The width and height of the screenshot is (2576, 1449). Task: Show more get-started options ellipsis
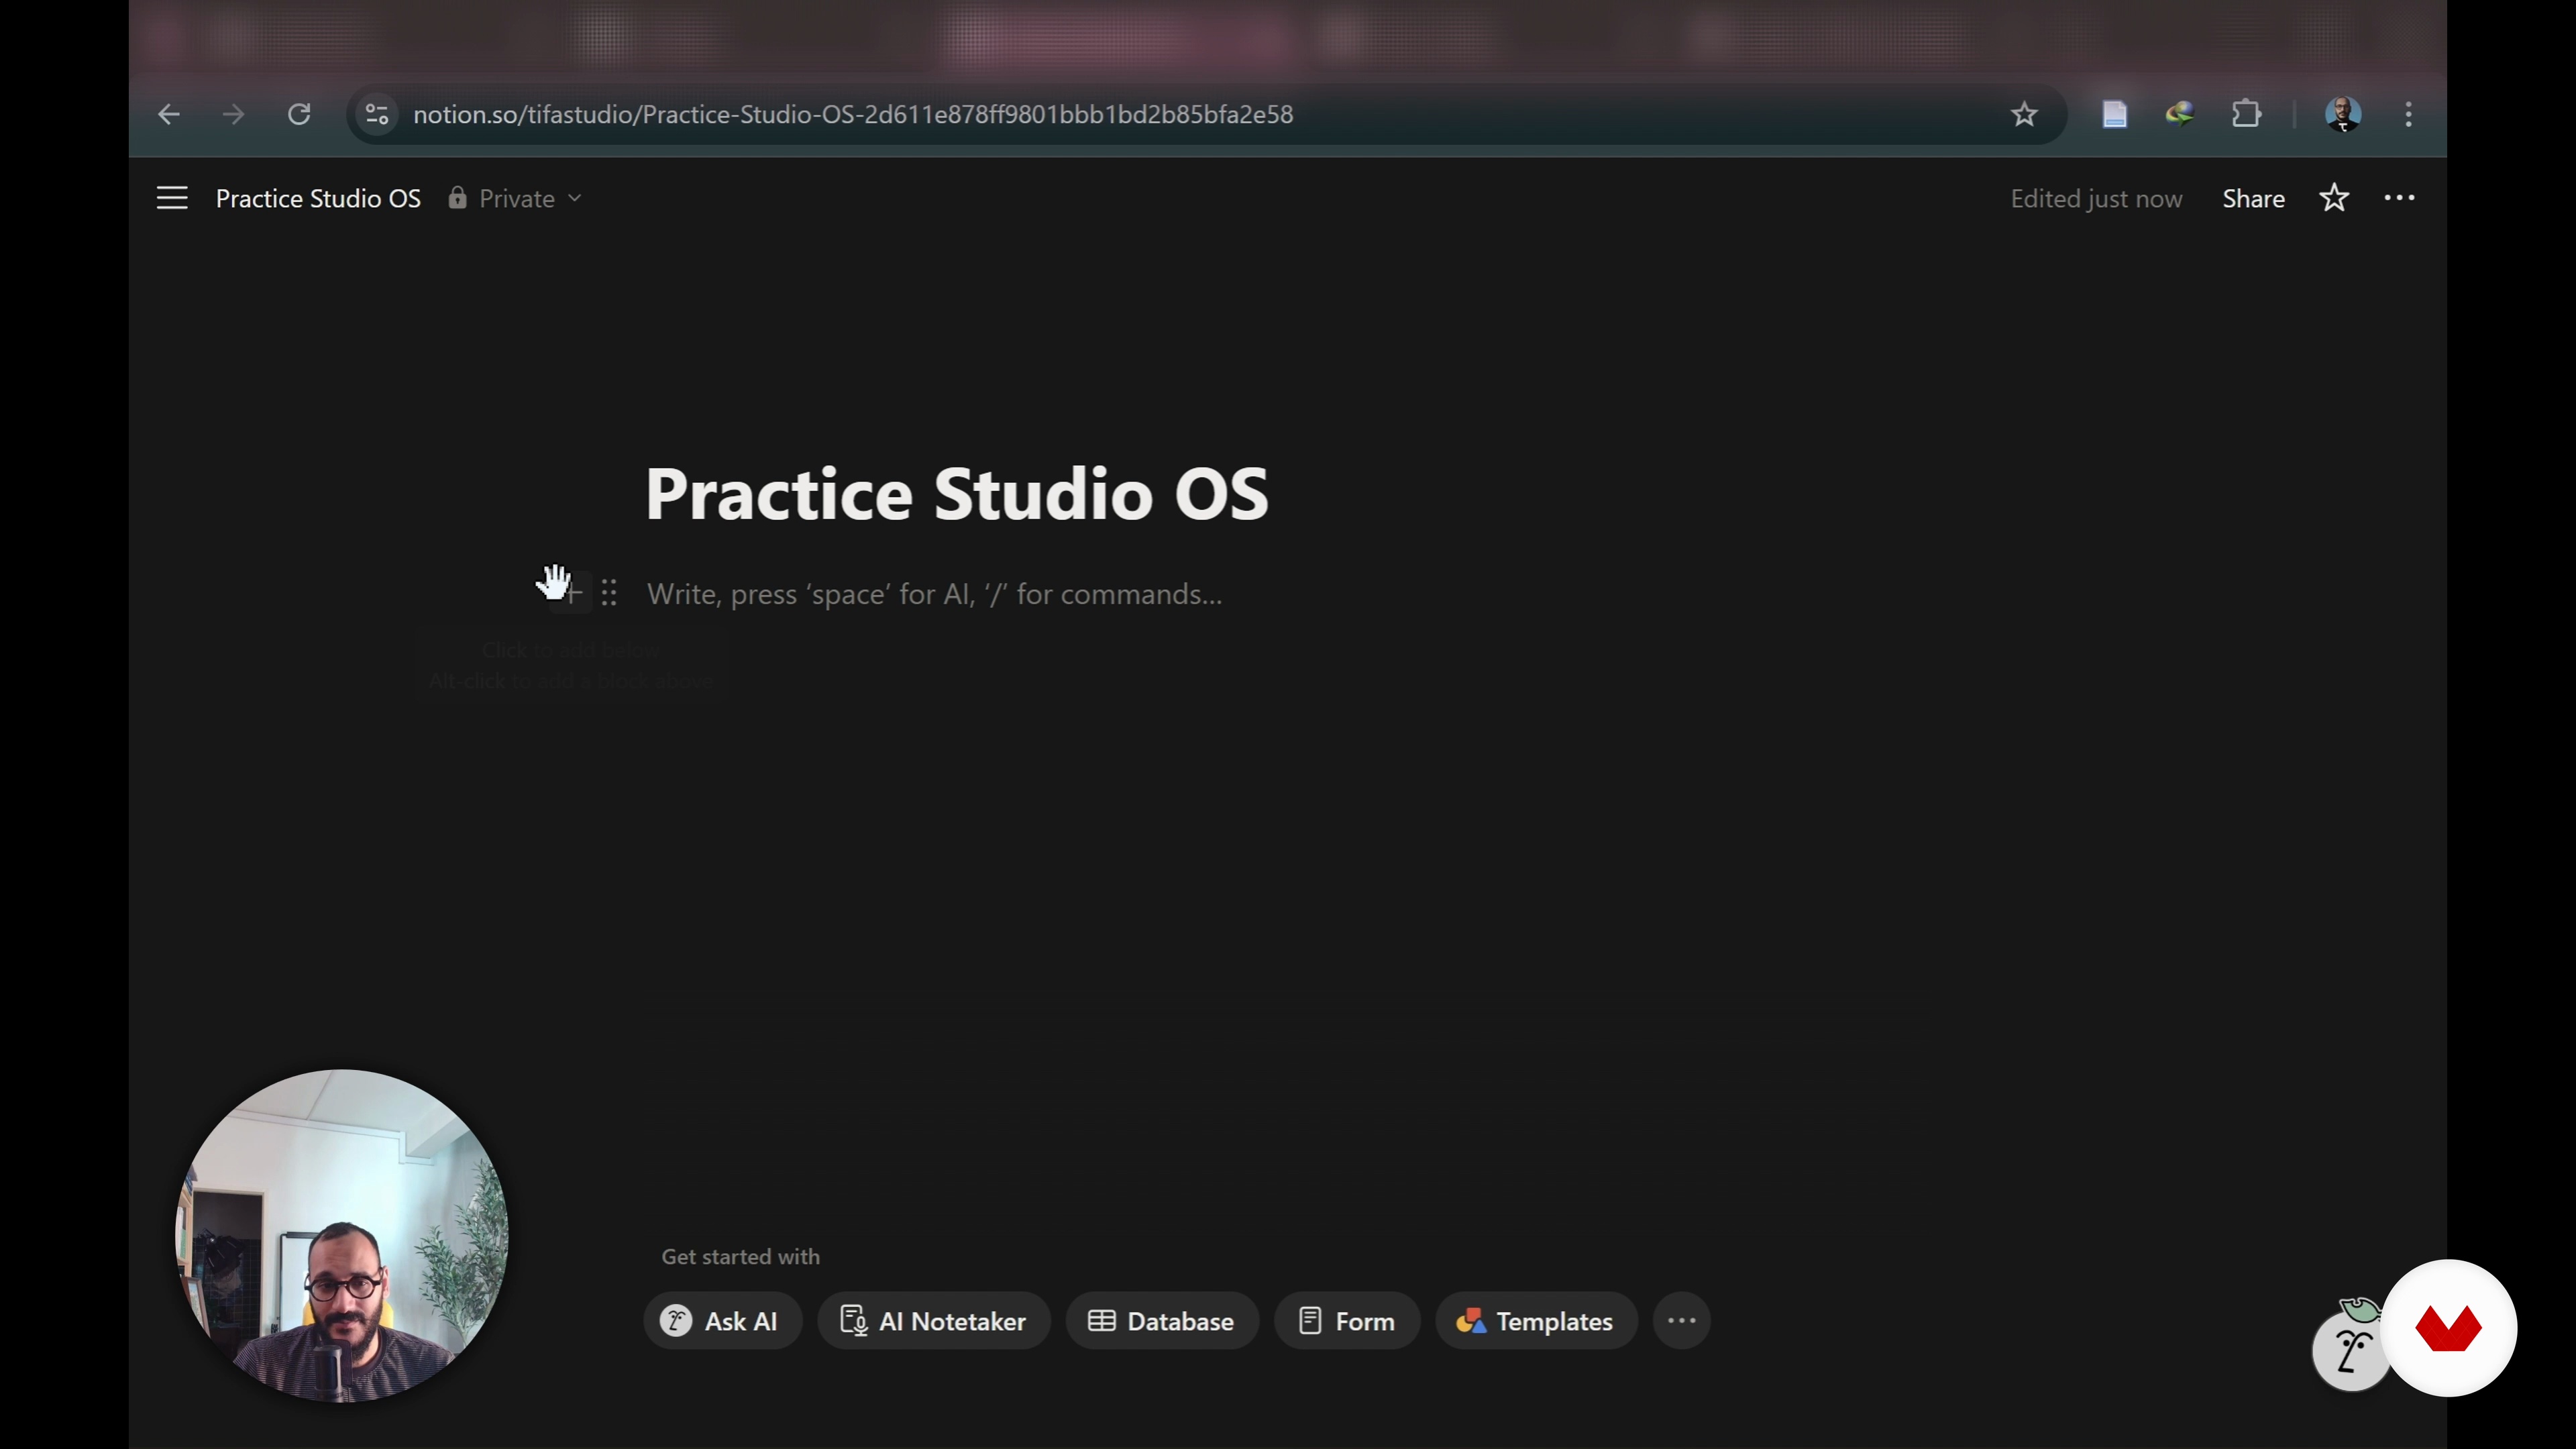click(1682, 1321)
